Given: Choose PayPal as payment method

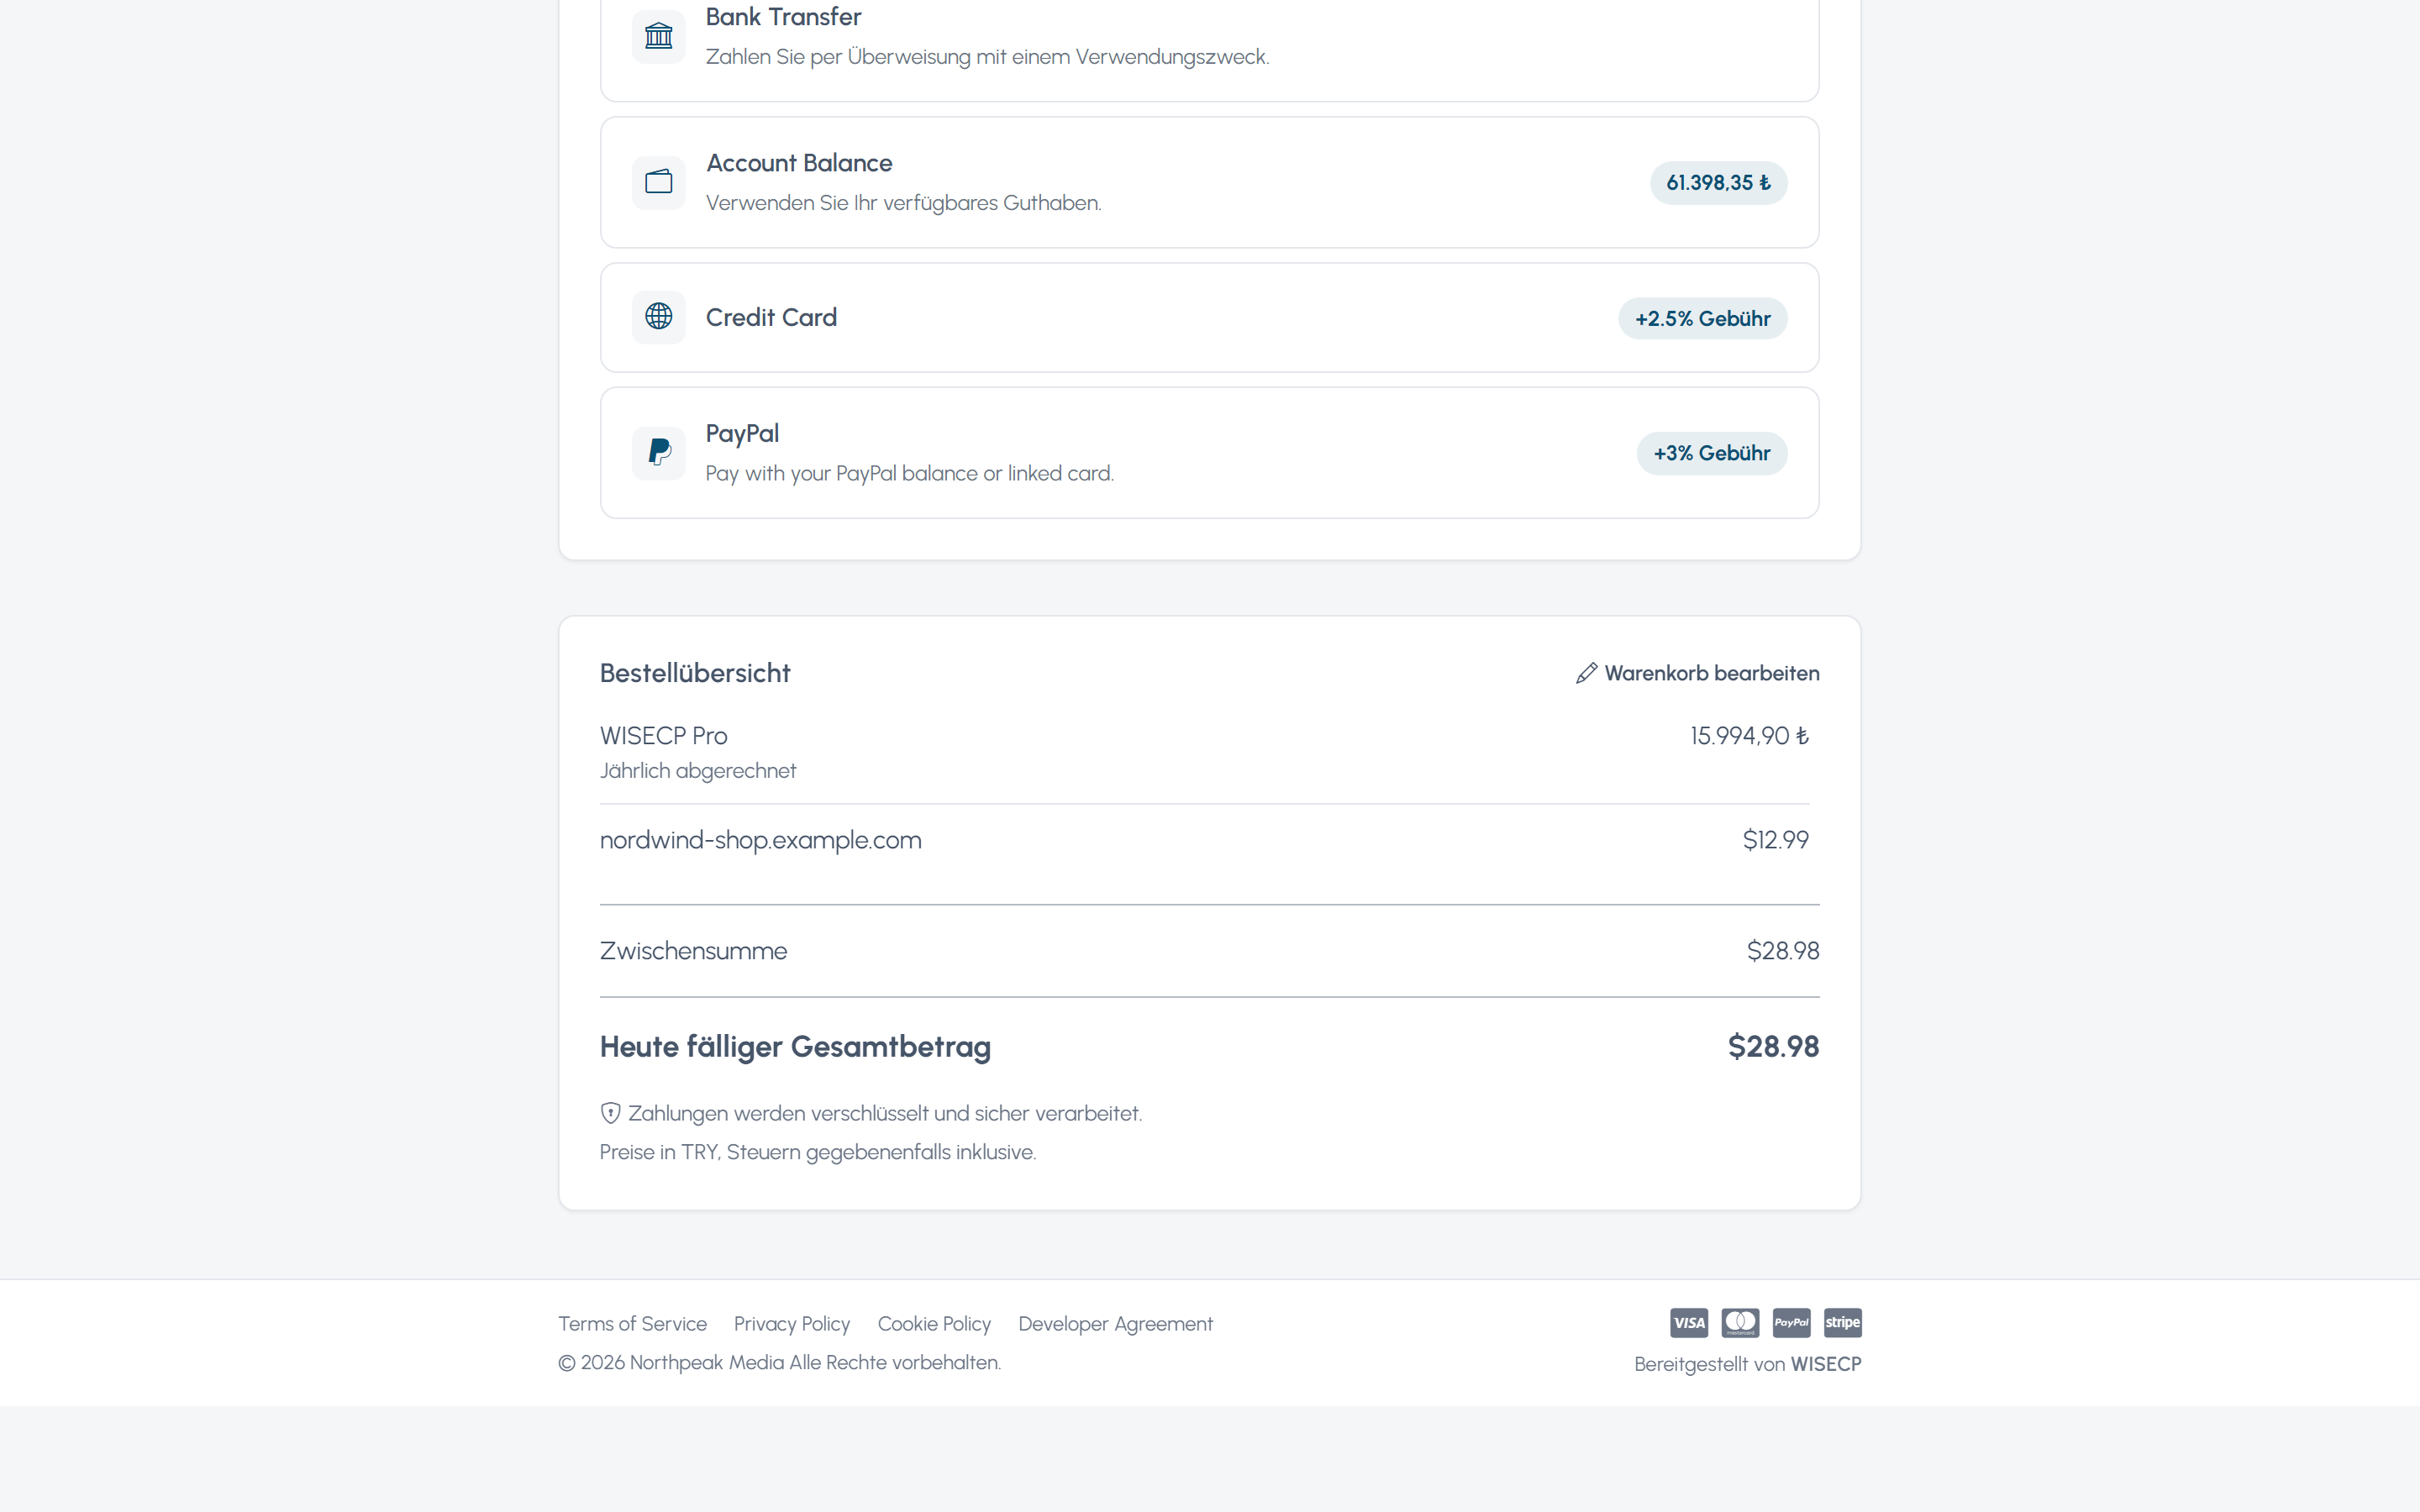Looking at the screenshot, I should pos(1209,452).
